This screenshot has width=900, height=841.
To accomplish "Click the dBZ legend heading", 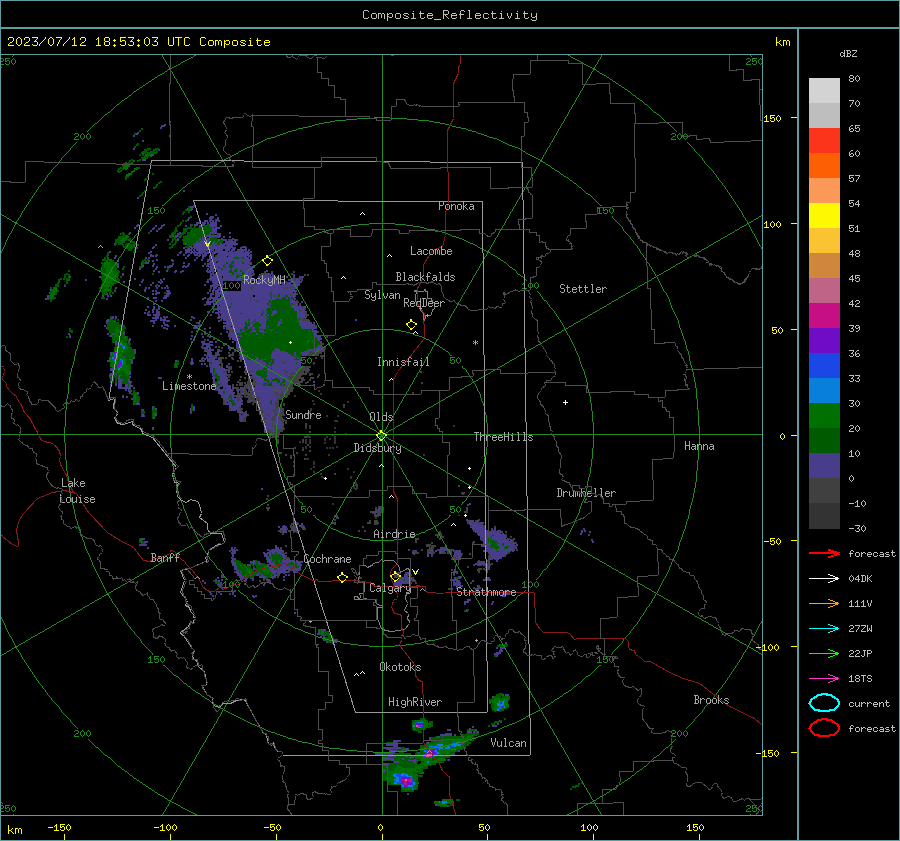I will point(848,53).
